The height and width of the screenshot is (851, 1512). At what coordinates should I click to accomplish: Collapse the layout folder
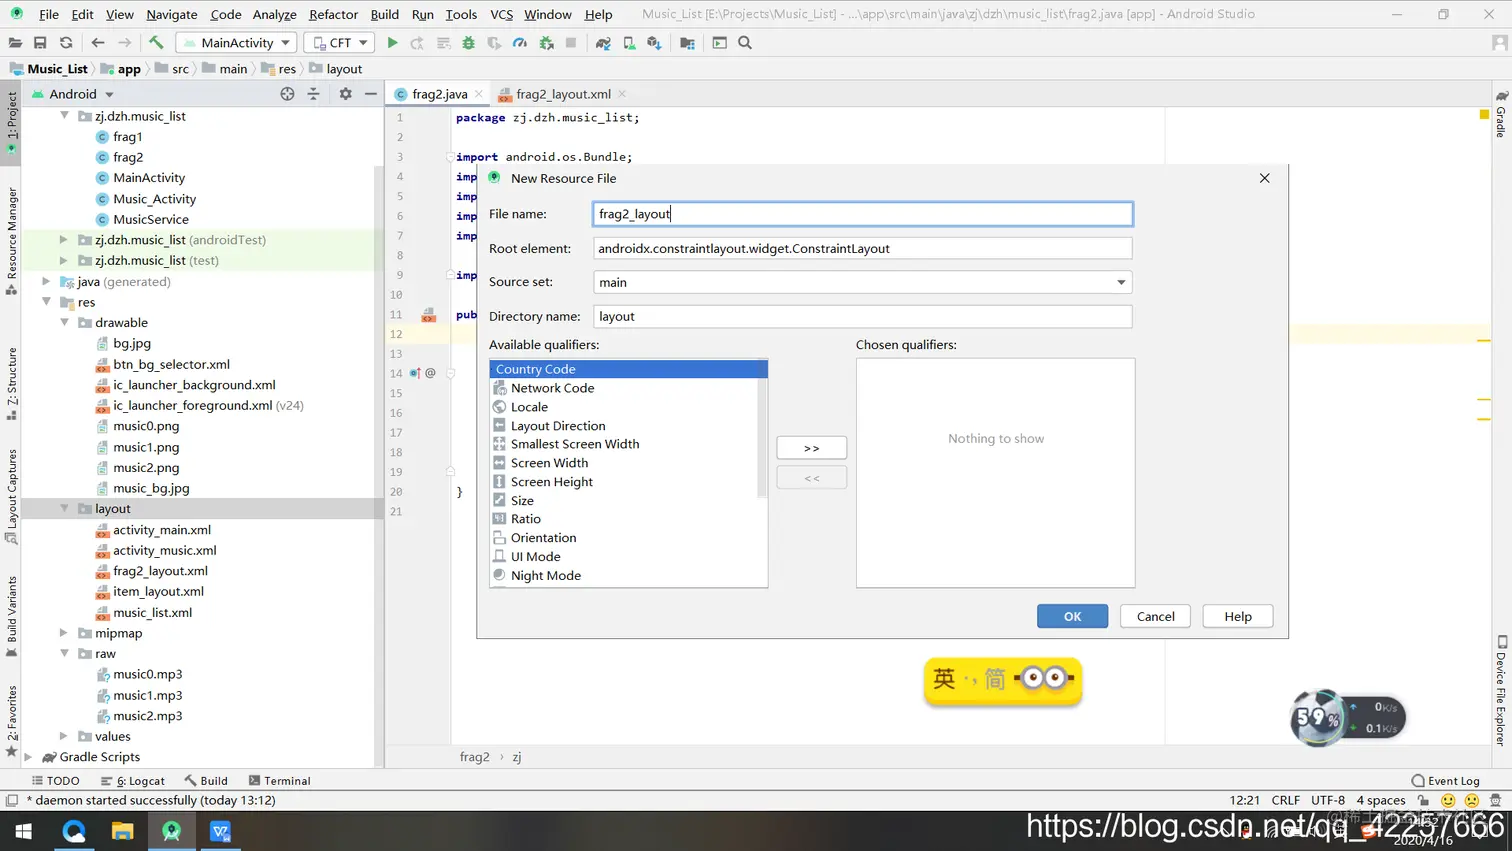tap(65, 509)
